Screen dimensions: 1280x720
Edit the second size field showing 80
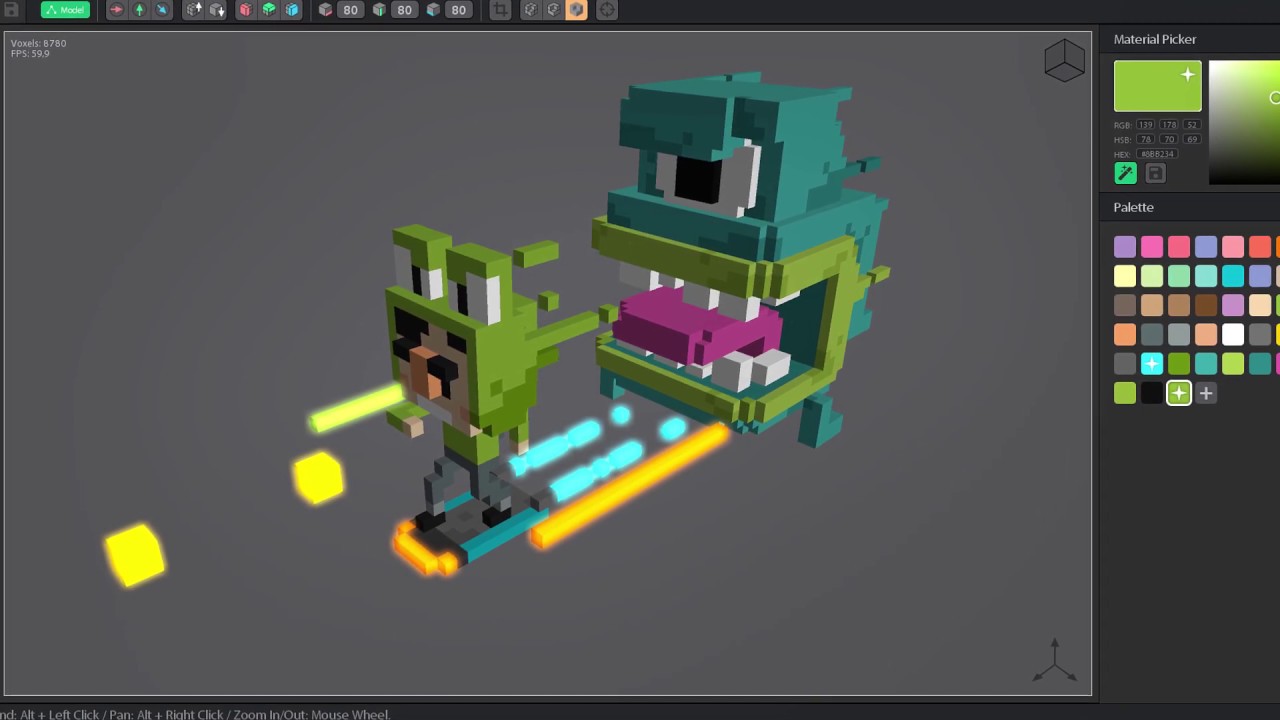(404, 10)
